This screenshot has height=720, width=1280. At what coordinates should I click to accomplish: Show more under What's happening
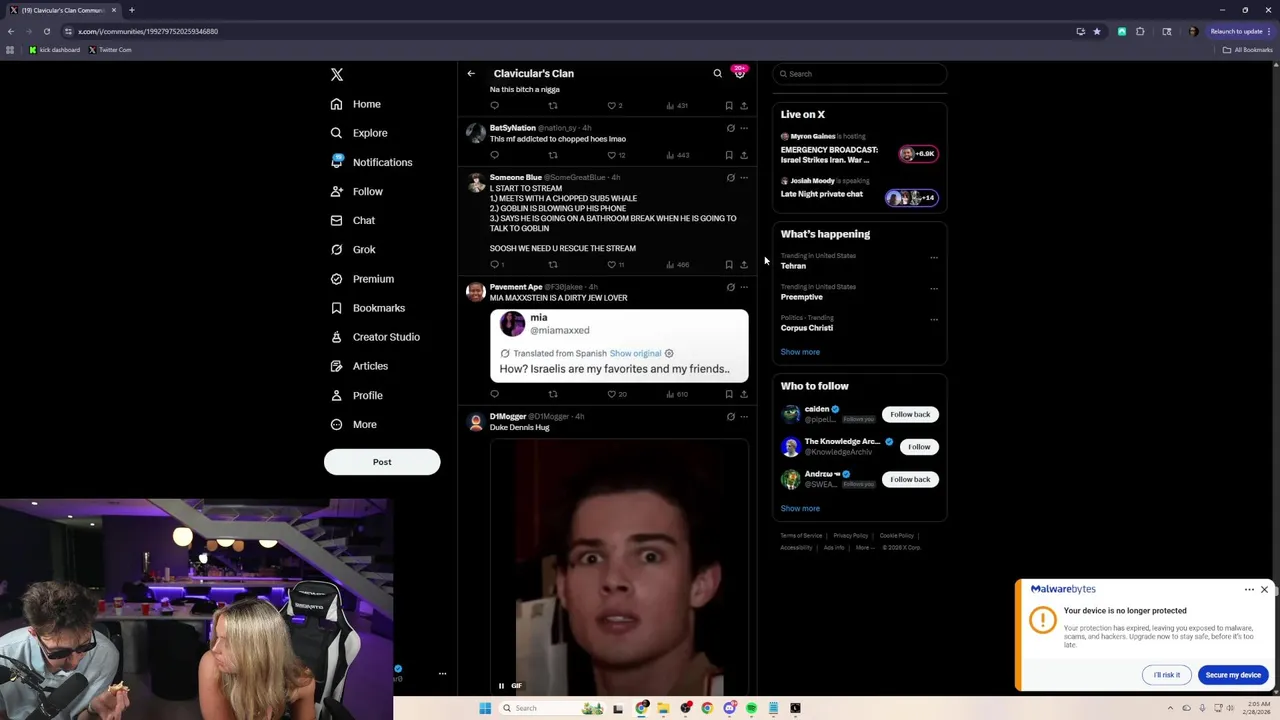pos(800,352)
